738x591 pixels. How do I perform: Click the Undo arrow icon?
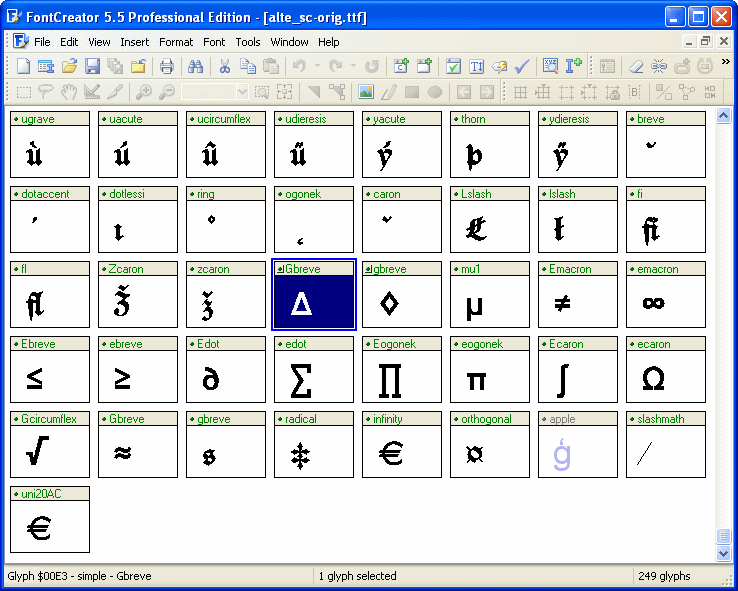[x=299, y=66]
